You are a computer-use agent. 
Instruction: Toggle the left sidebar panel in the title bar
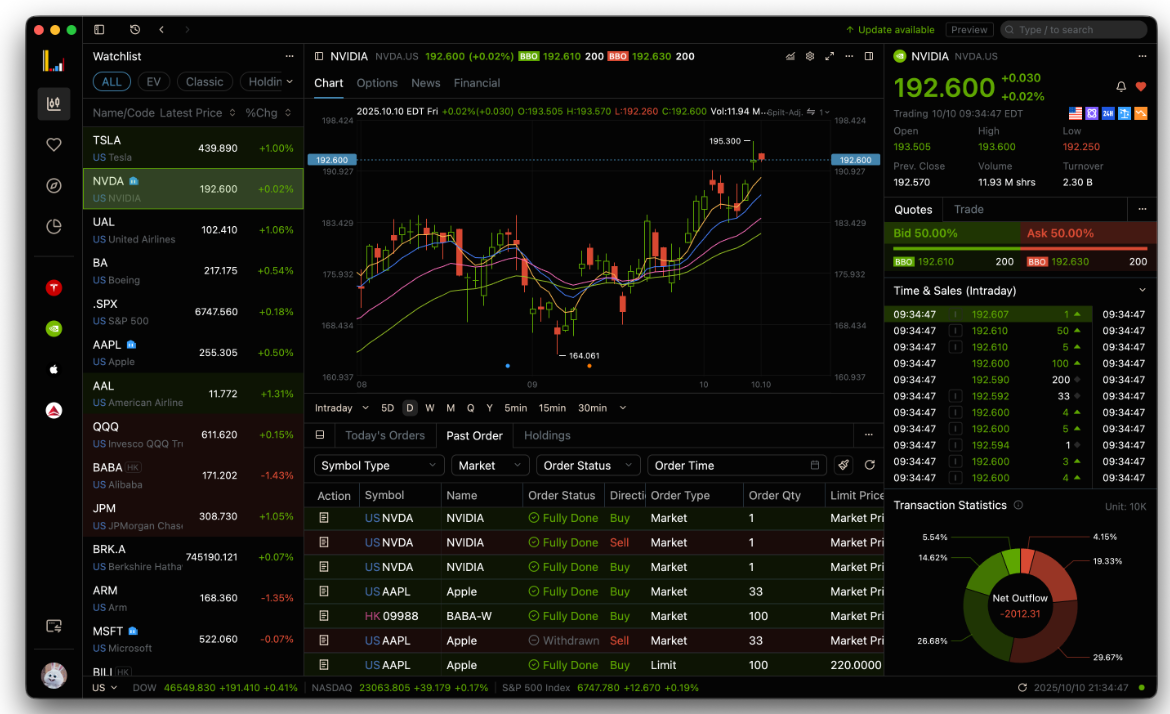click(x=99, y=30)
